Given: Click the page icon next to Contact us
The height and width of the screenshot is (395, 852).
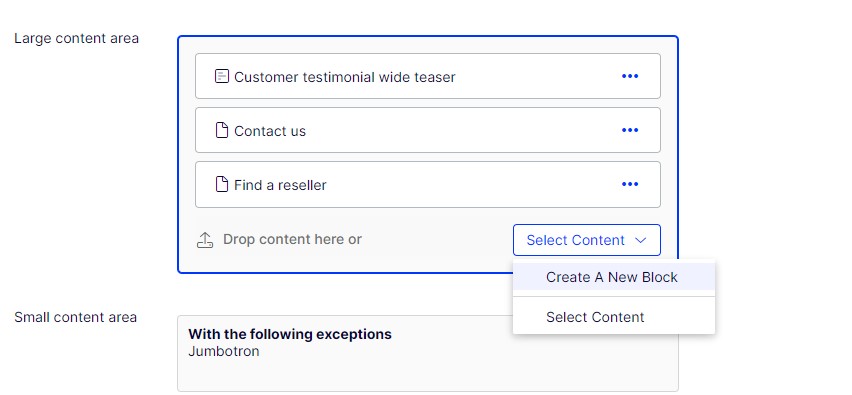Looking at the screenshot, I should tap(222, 130).
